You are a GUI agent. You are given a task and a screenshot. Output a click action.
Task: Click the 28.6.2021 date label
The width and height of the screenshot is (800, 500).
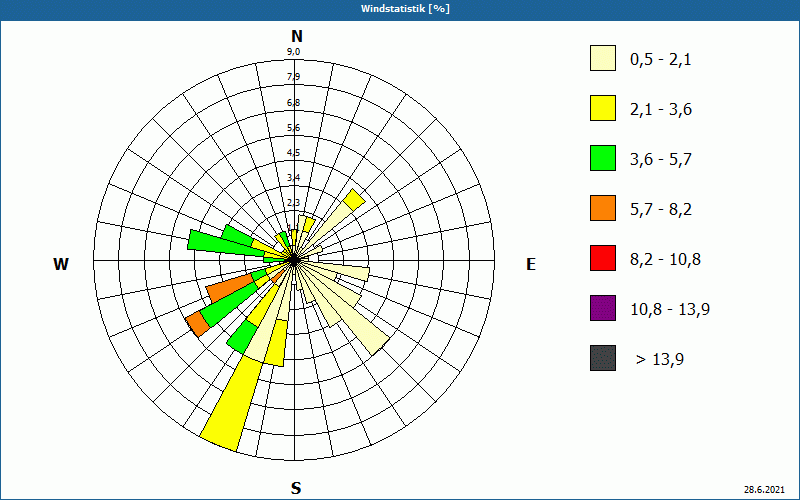coord(764,489)
